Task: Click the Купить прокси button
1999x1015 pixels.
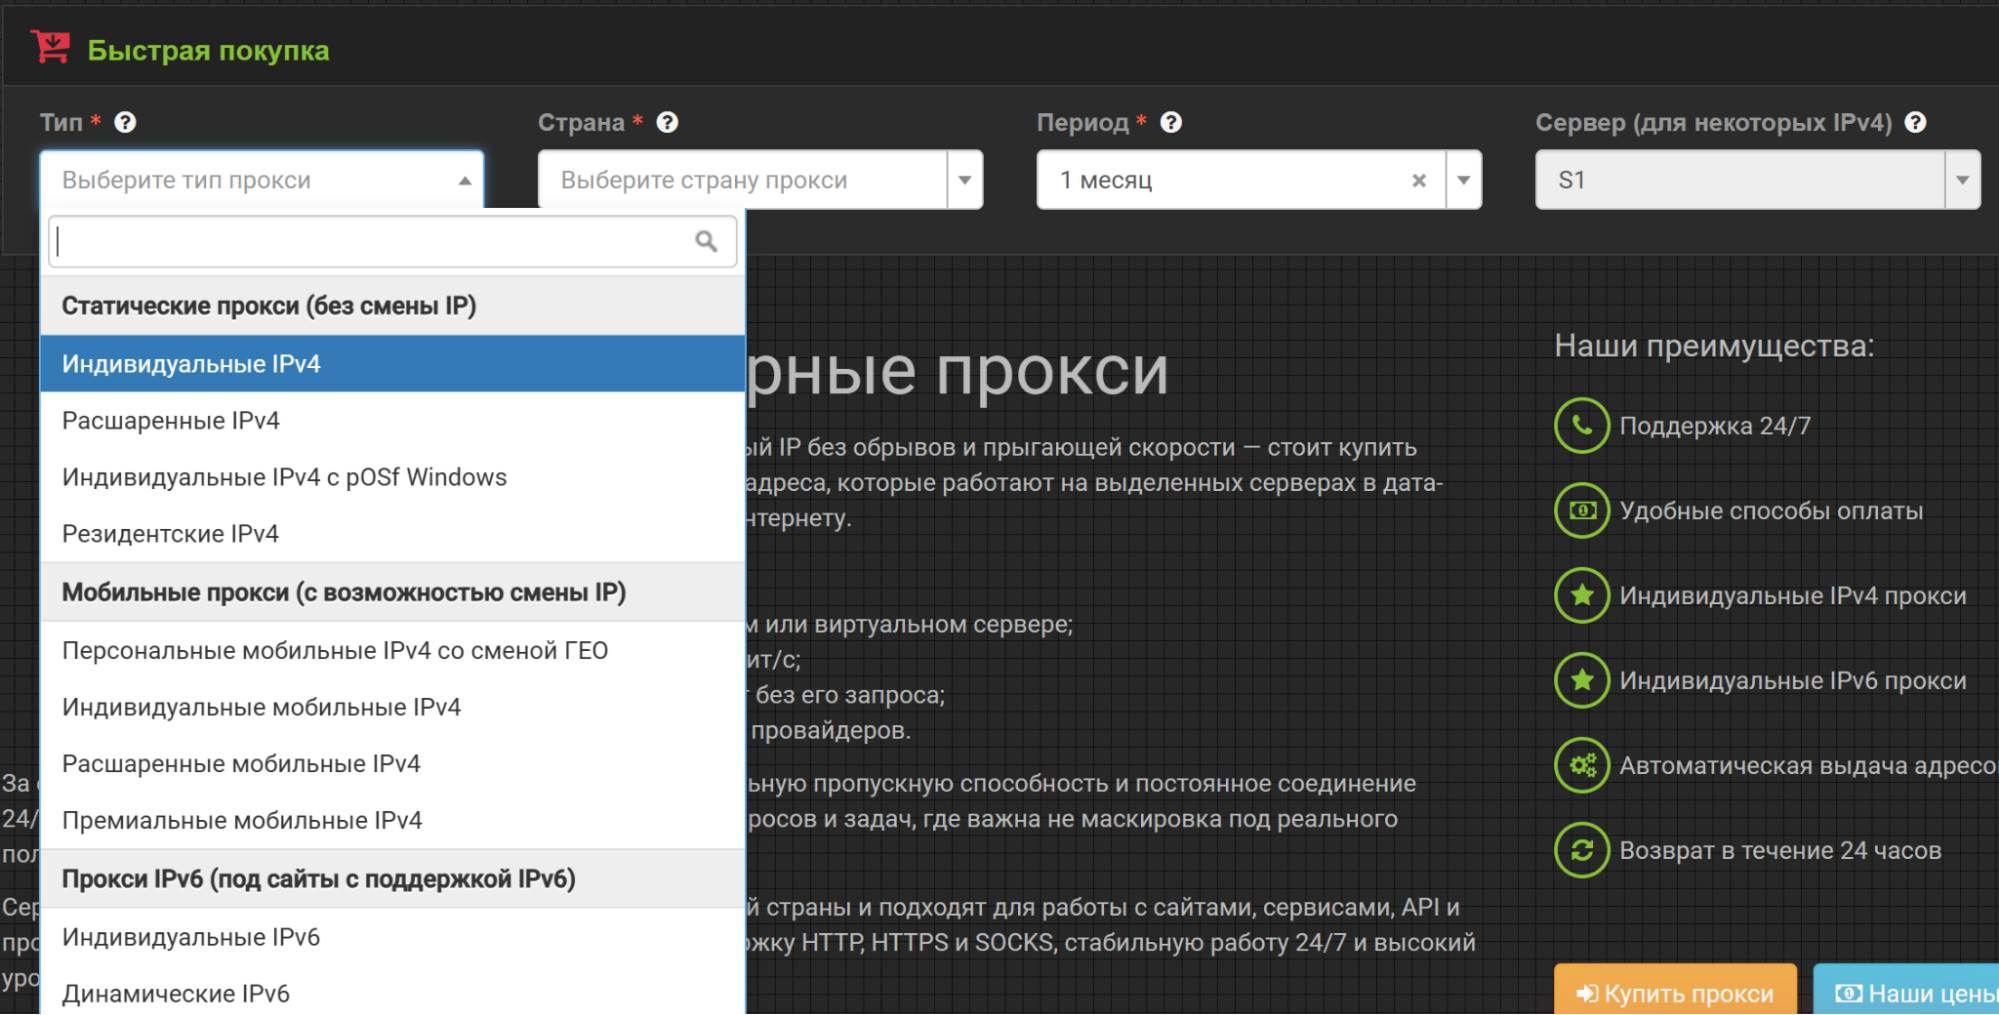Action: (1675, 992)
